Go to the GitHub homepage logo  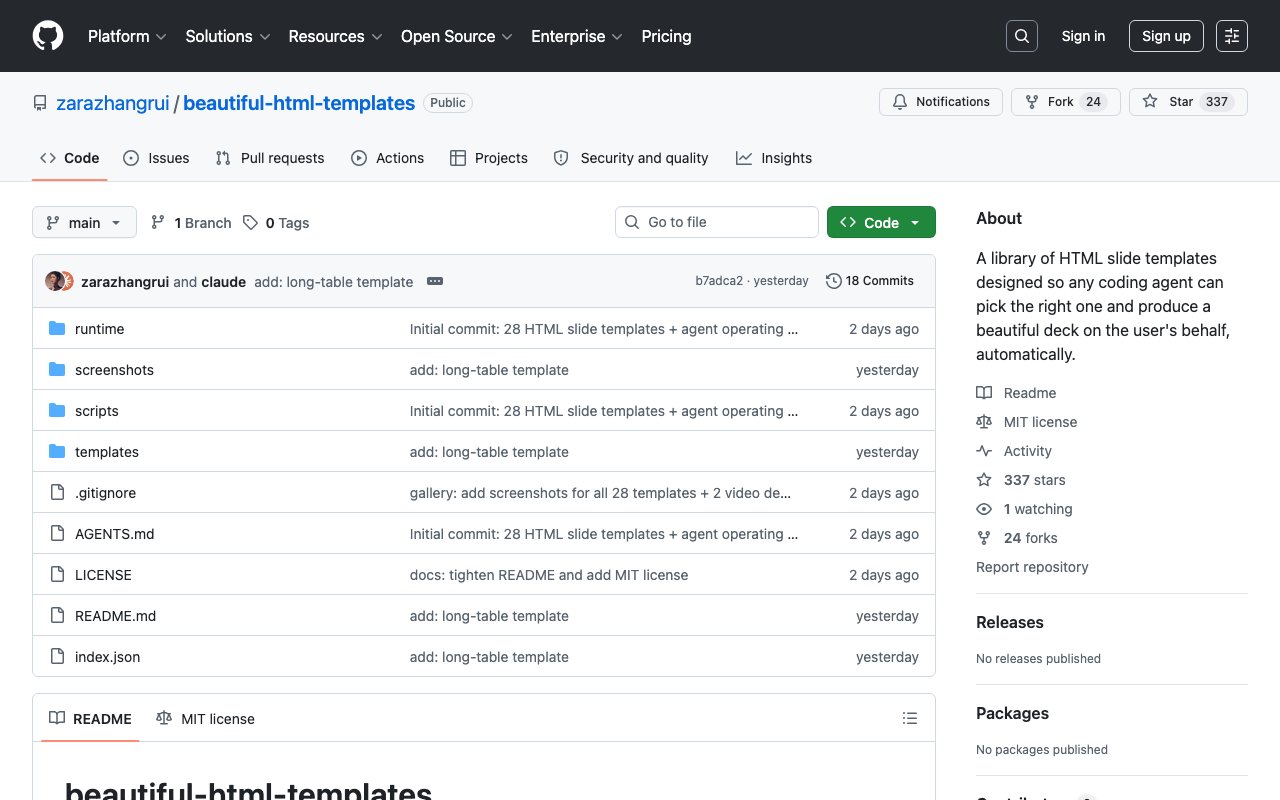(x=48, y=36)
